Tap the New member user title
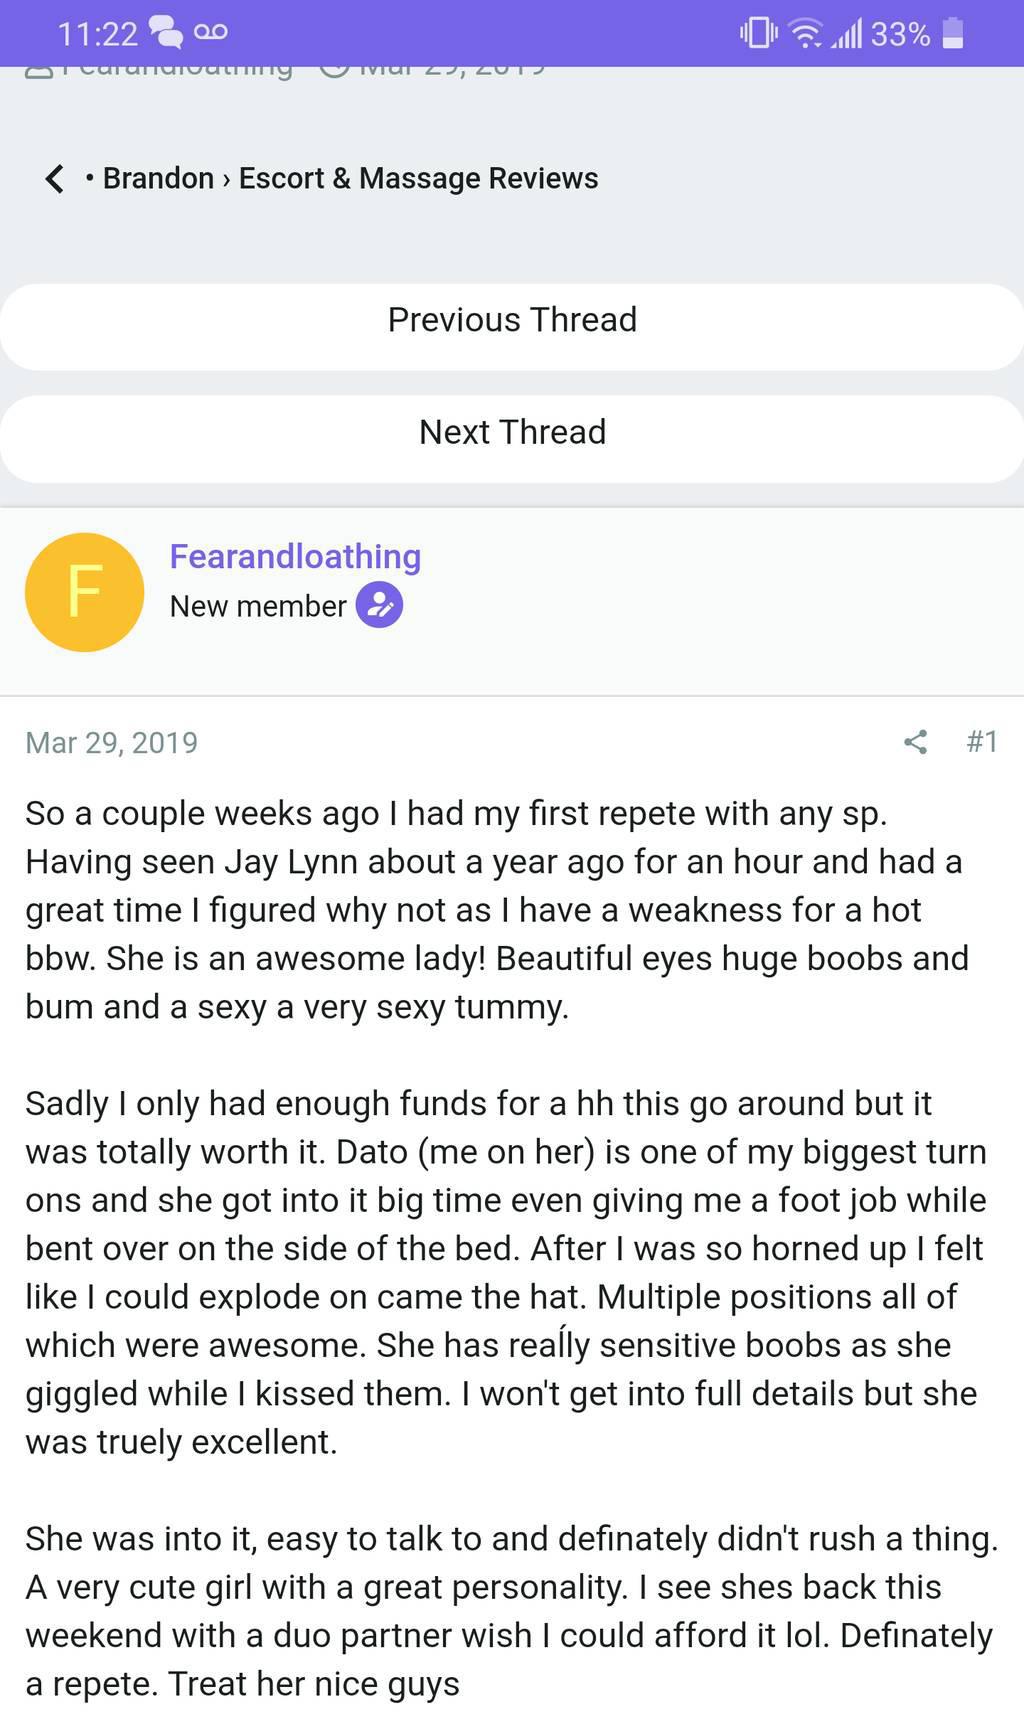This screenshot has width=1024, height=1731. (x=258, y=606)
